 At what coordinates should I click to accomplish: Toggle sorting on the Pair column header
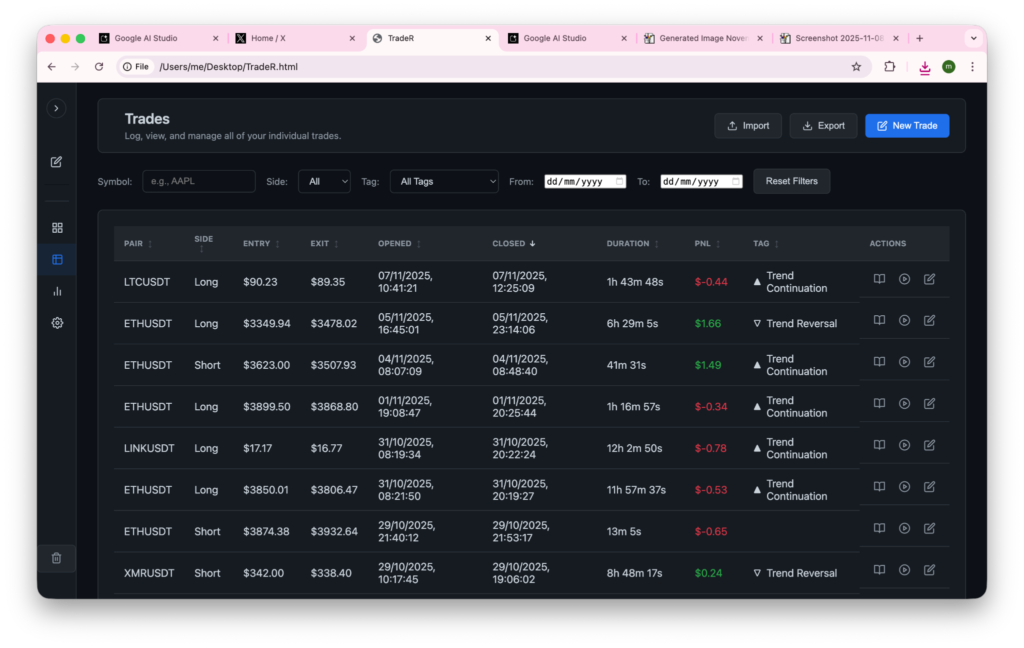[138, 243]
